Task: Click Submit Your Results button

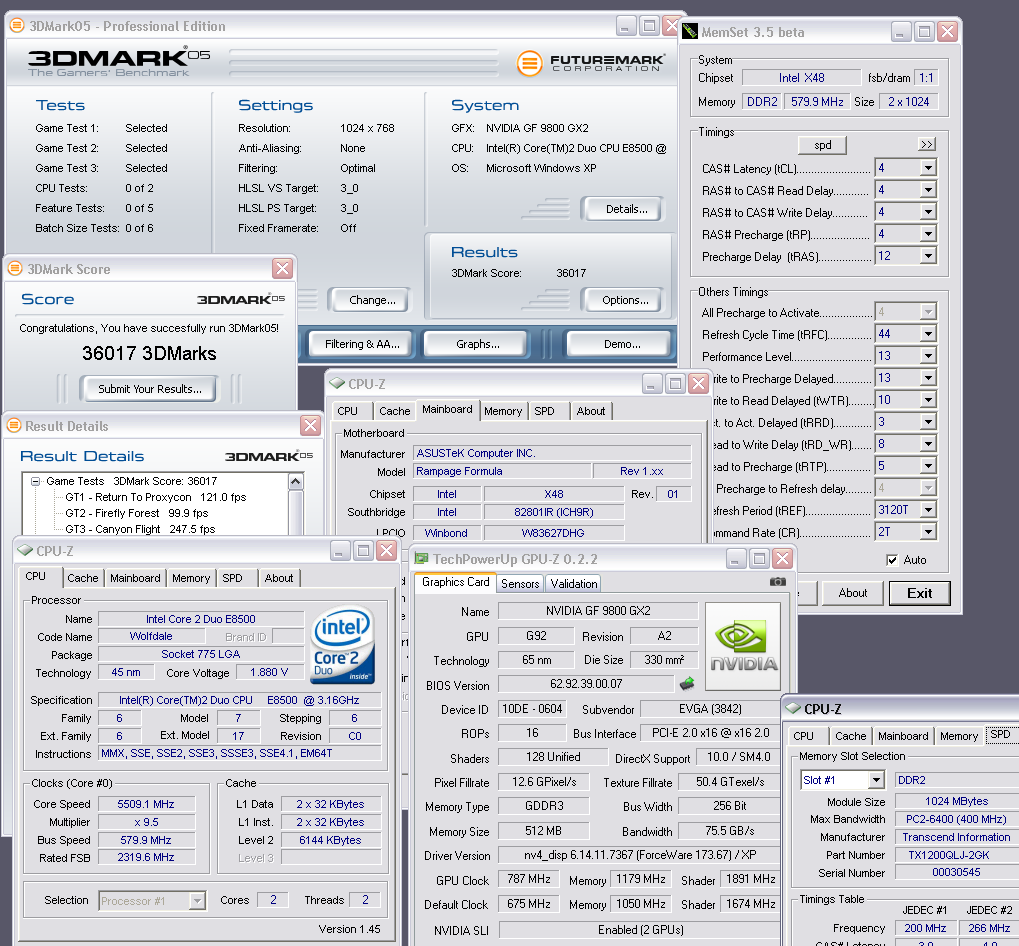Action: (149, 389)
